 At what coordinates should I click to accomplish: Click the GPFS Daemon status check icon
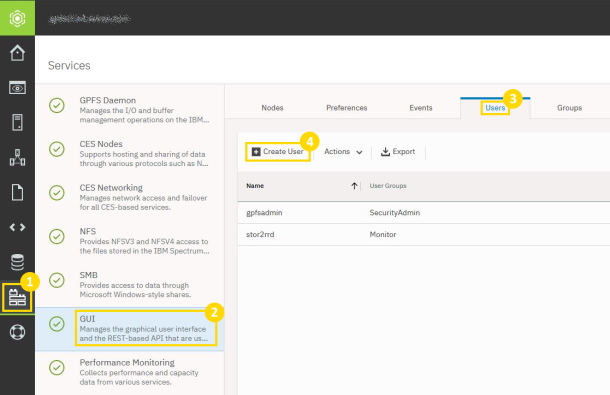pyautogui.click(x=57, y=105)
